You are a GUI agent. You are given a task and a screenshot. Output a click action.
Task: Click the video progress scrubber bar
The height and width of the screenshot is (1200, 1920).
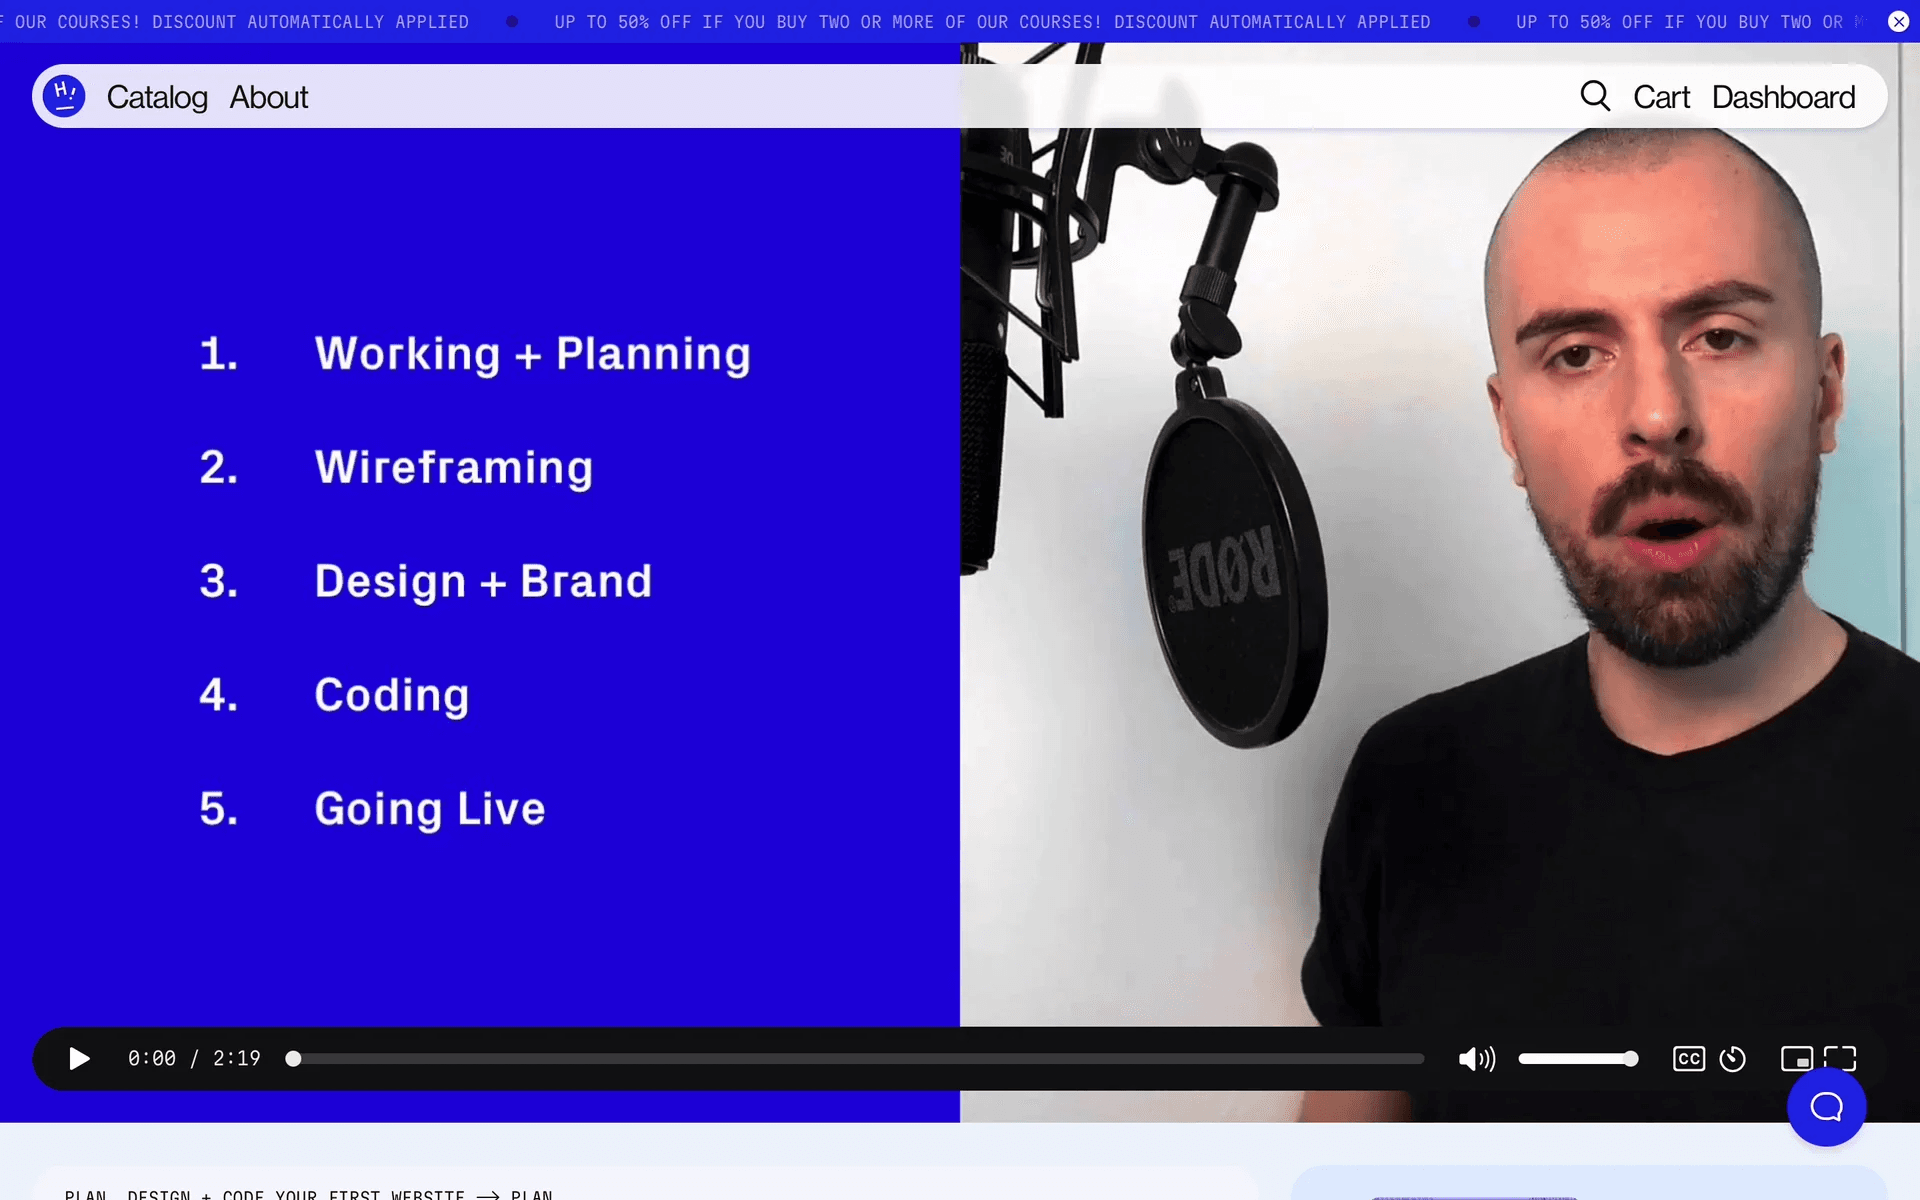(x=858, y=1058)
